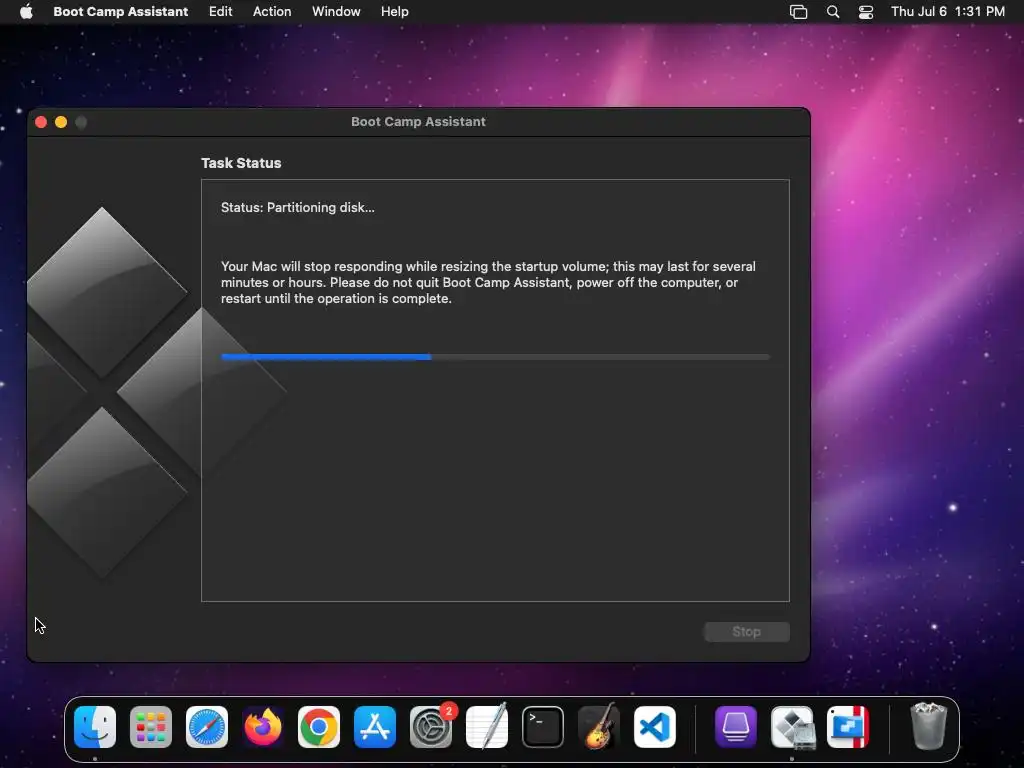The height and width of the screenshot is (768, 1024).
Task: Open System Settings from the Dock
Action: (x=431, y=727)
